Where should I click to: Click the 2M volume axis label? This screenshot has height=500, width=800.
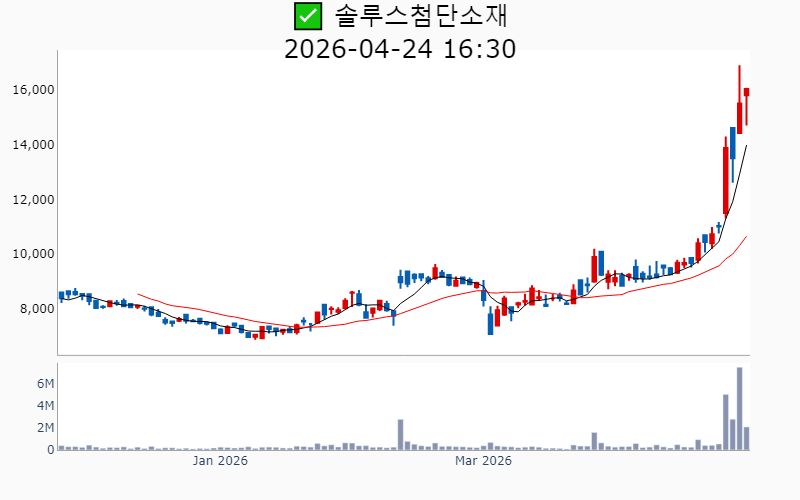click(45, 428)
